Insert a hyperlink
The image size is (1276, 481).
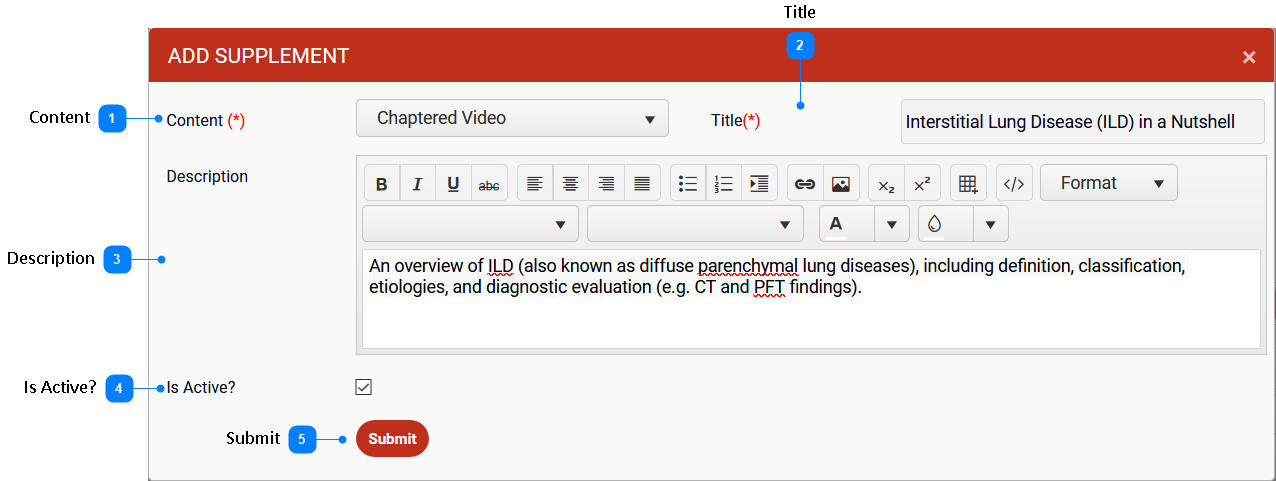[x=805, y=184]
